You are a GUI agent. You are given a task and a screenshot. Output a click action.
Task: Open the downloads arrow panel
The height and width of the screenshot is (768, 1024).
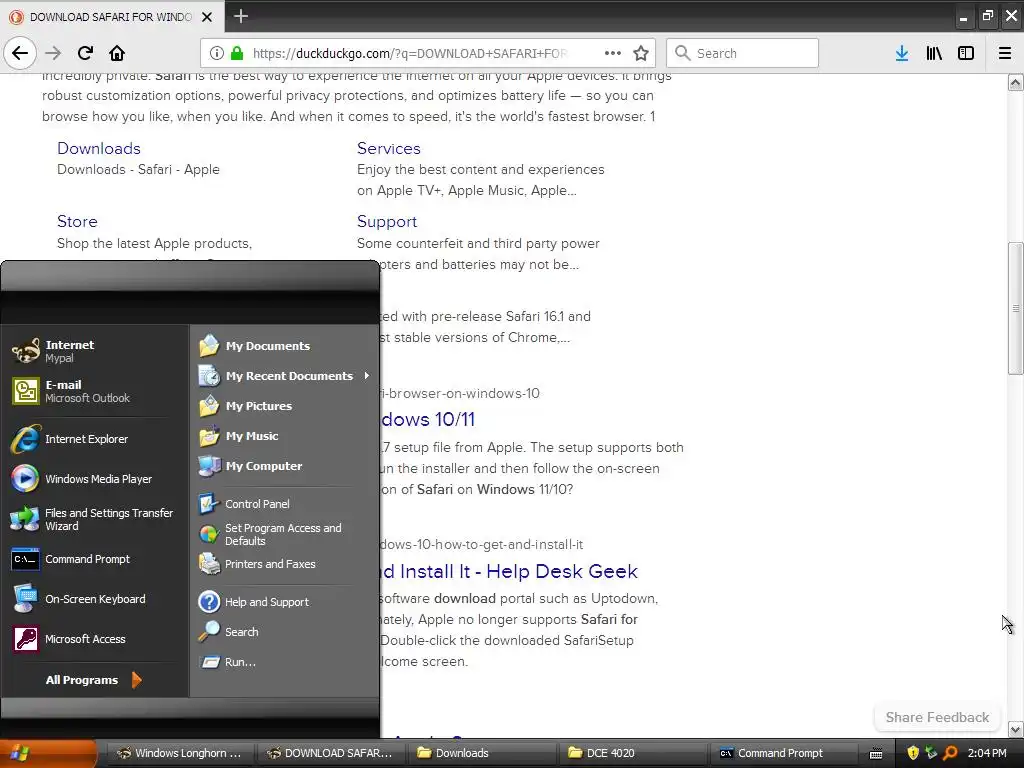pyautogui.click(x=902, y=53)
